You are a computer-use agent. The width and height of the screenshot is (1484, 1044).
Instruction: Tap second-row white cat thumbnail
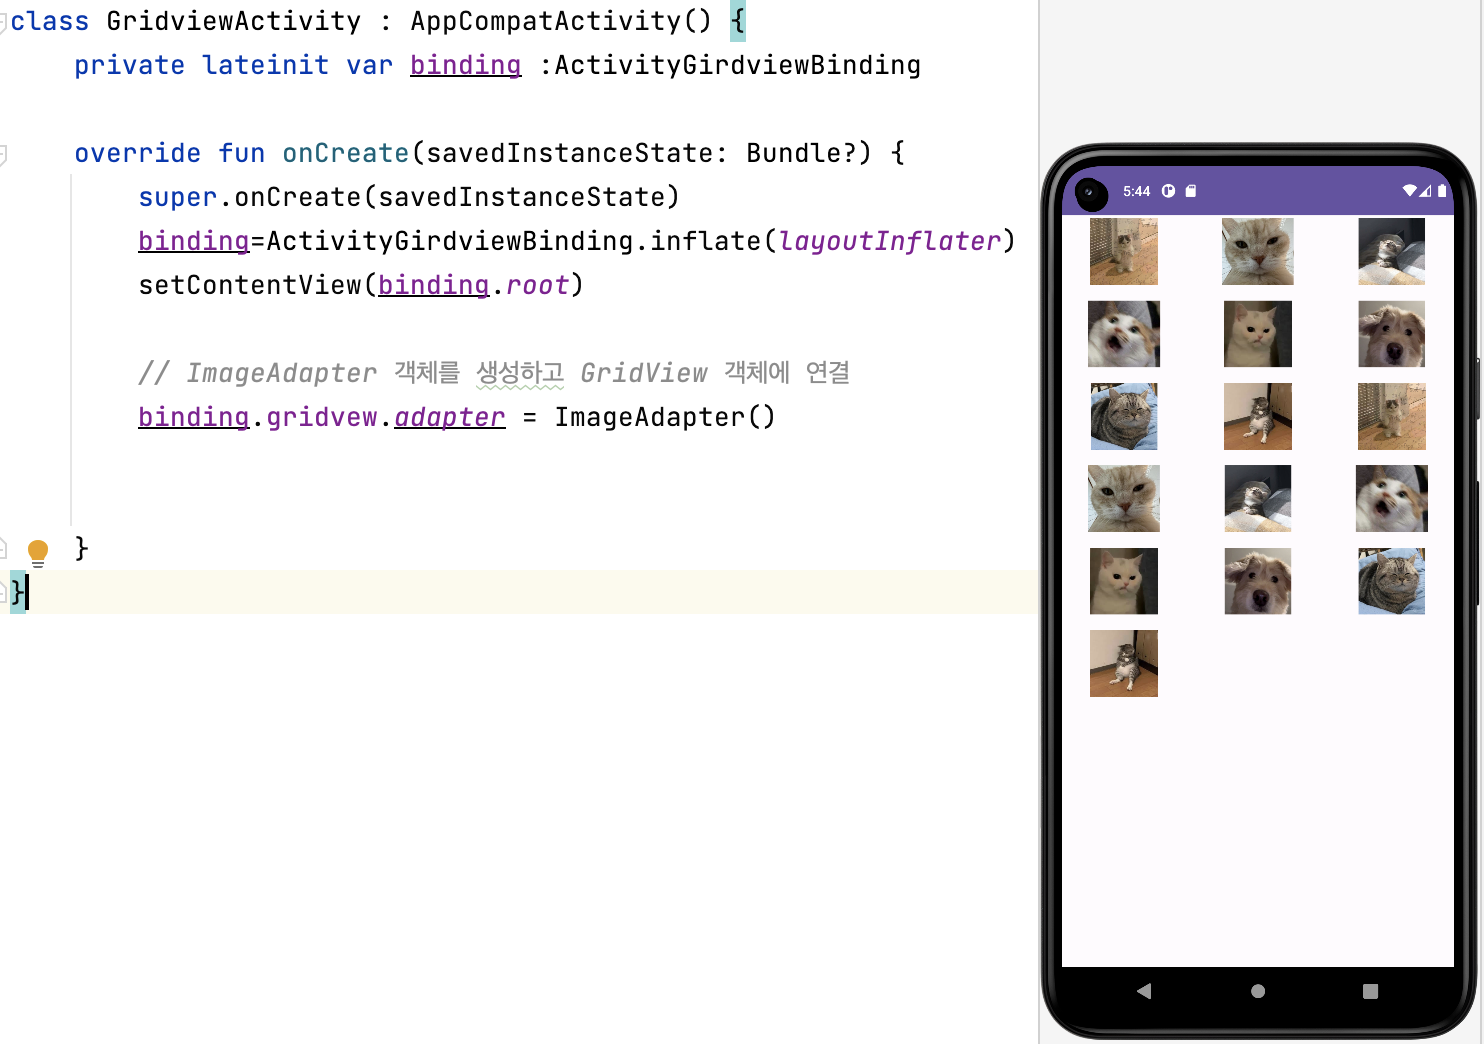(x=1258, y=334)
